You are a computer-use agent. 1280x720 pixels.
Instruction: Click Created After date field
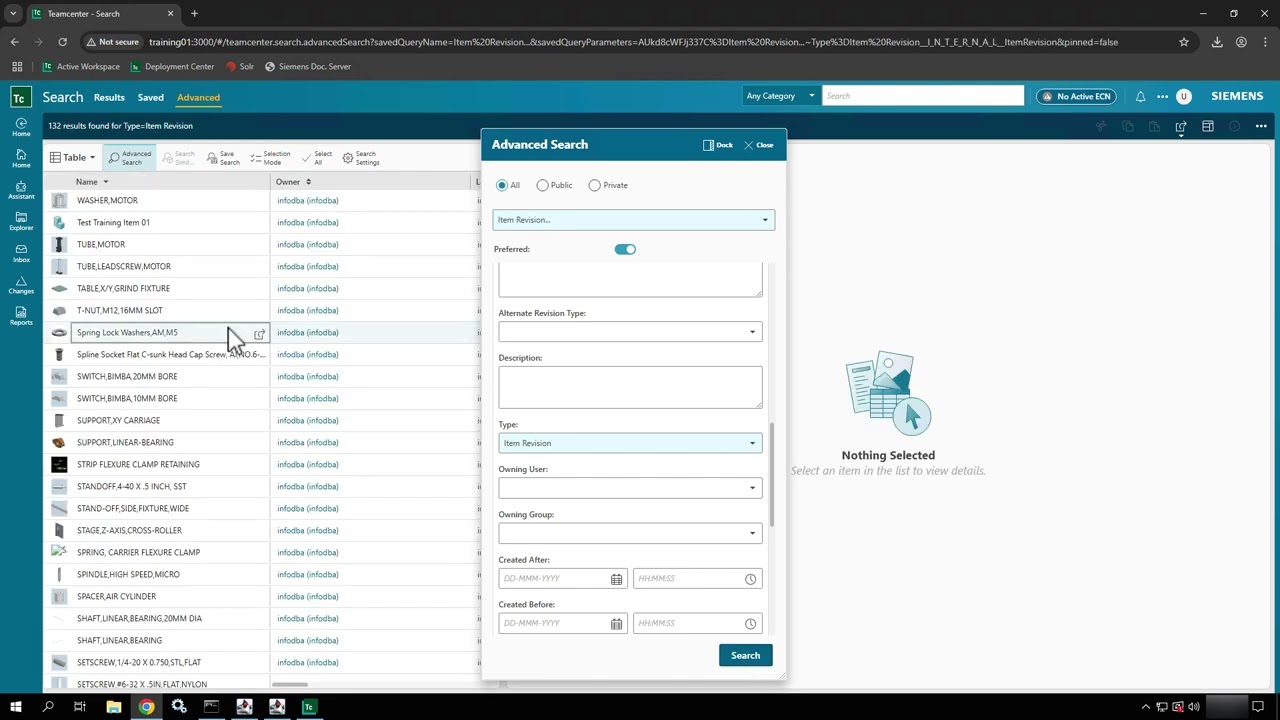pos(563,578)
